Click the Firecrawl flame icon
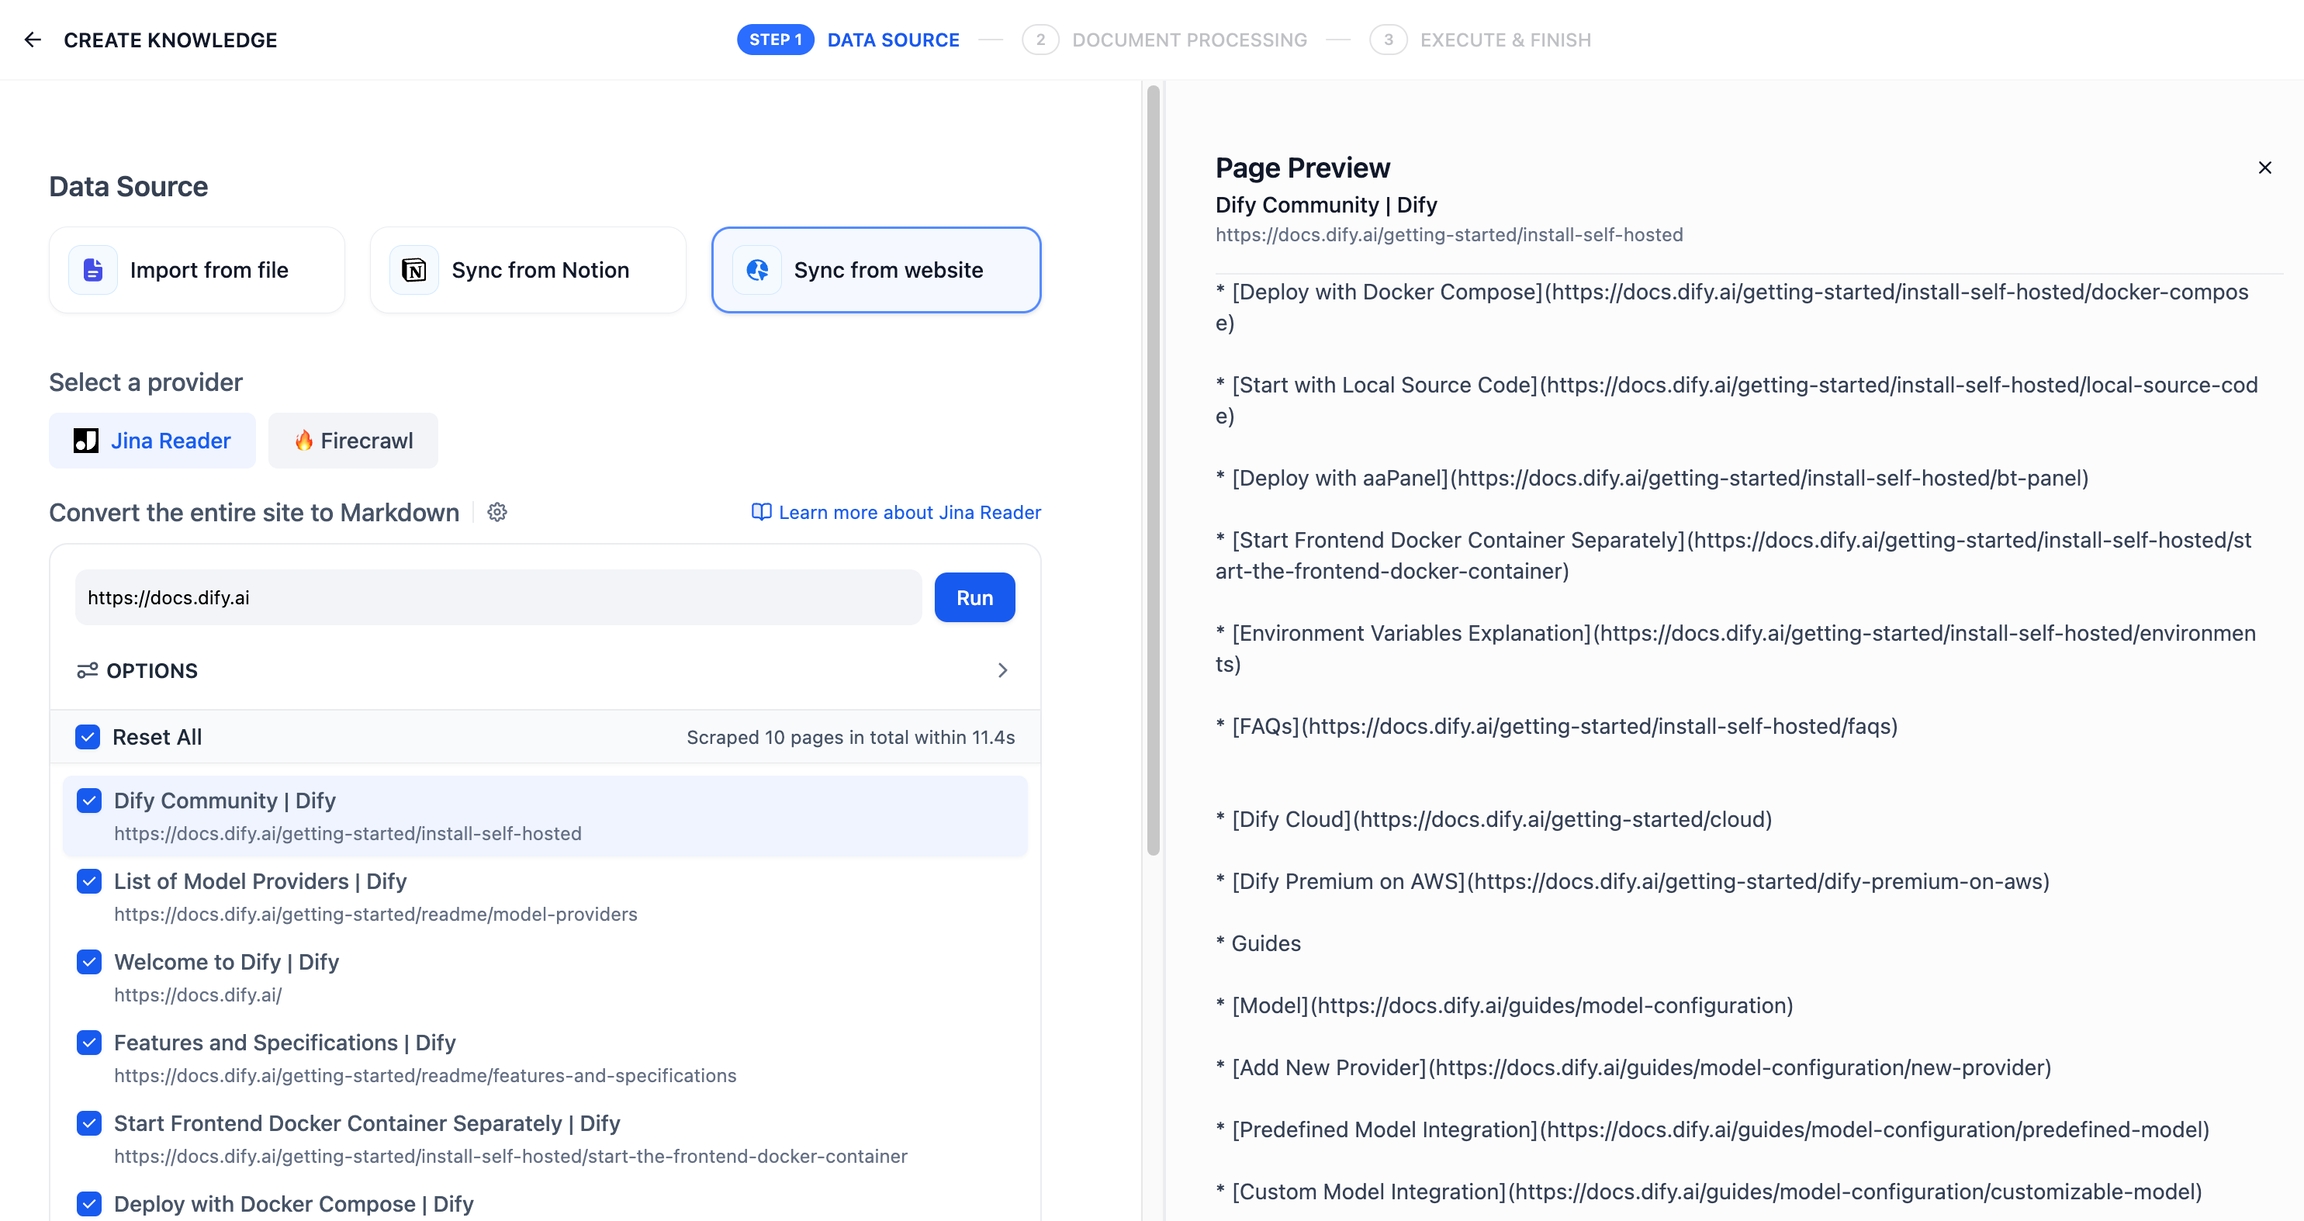 pos(303,441)
